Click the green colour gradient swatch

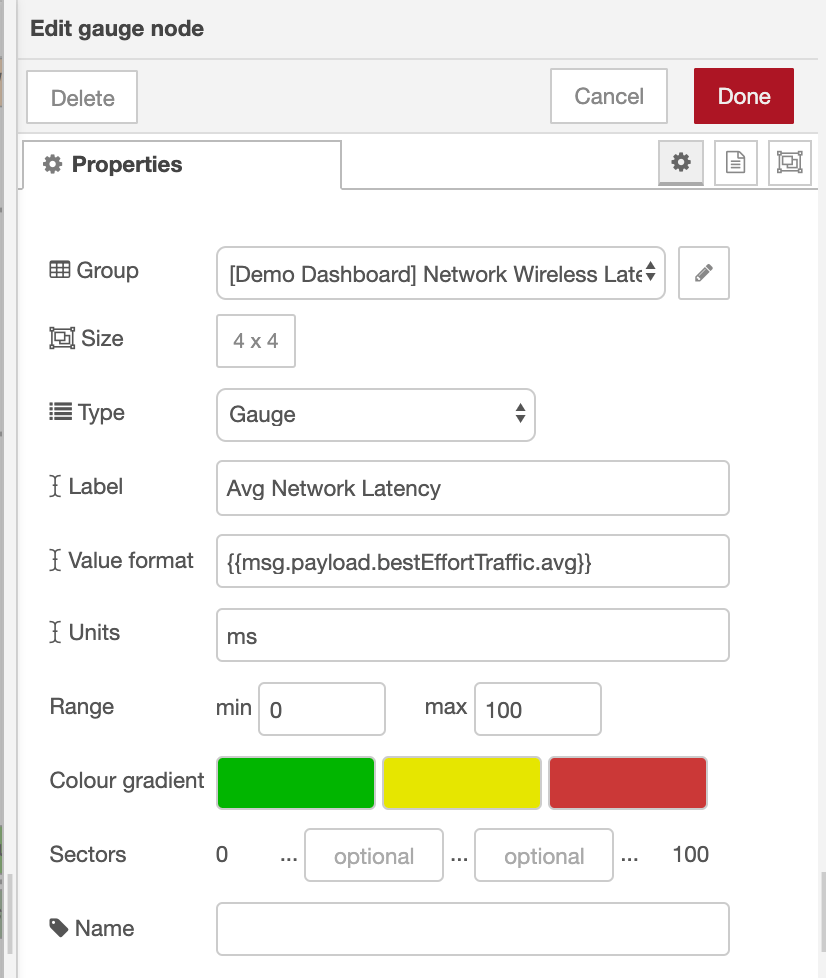[x=295, y=782]
